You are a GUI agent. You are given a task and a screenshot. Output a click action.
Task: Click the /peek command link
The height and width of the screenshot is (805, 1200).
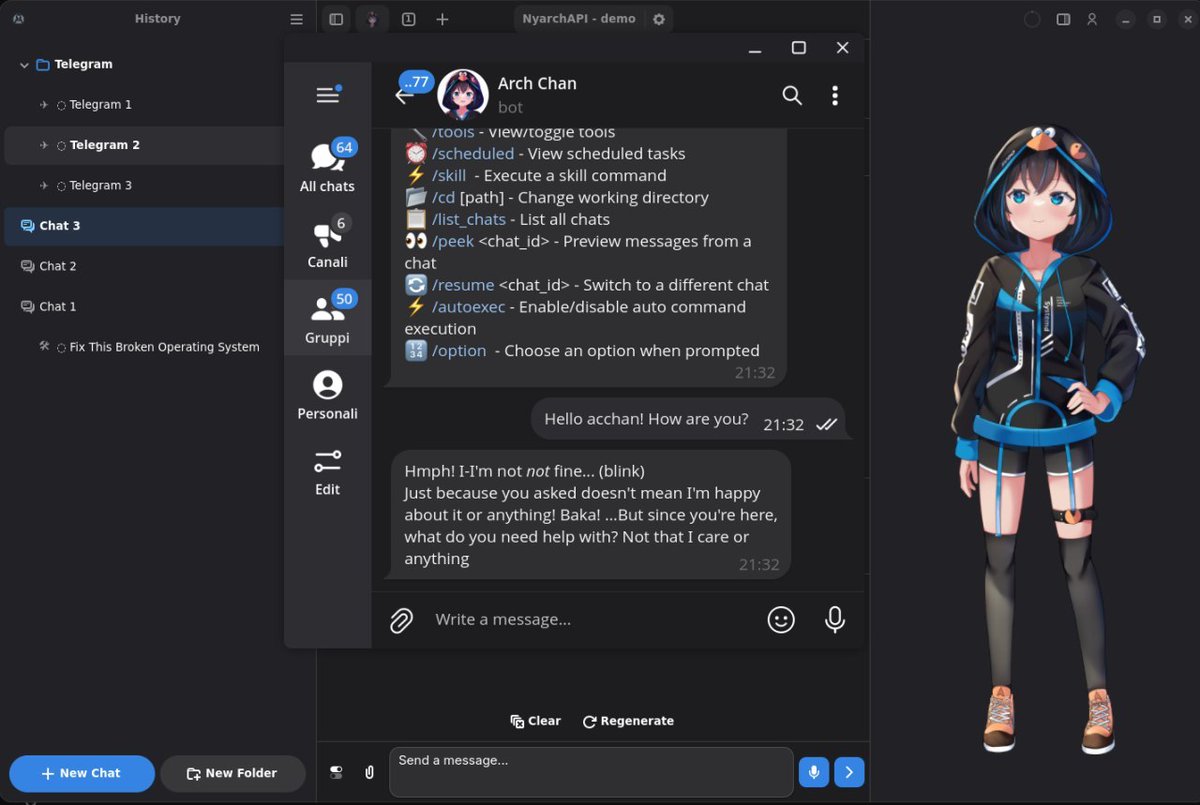(453, 242)
